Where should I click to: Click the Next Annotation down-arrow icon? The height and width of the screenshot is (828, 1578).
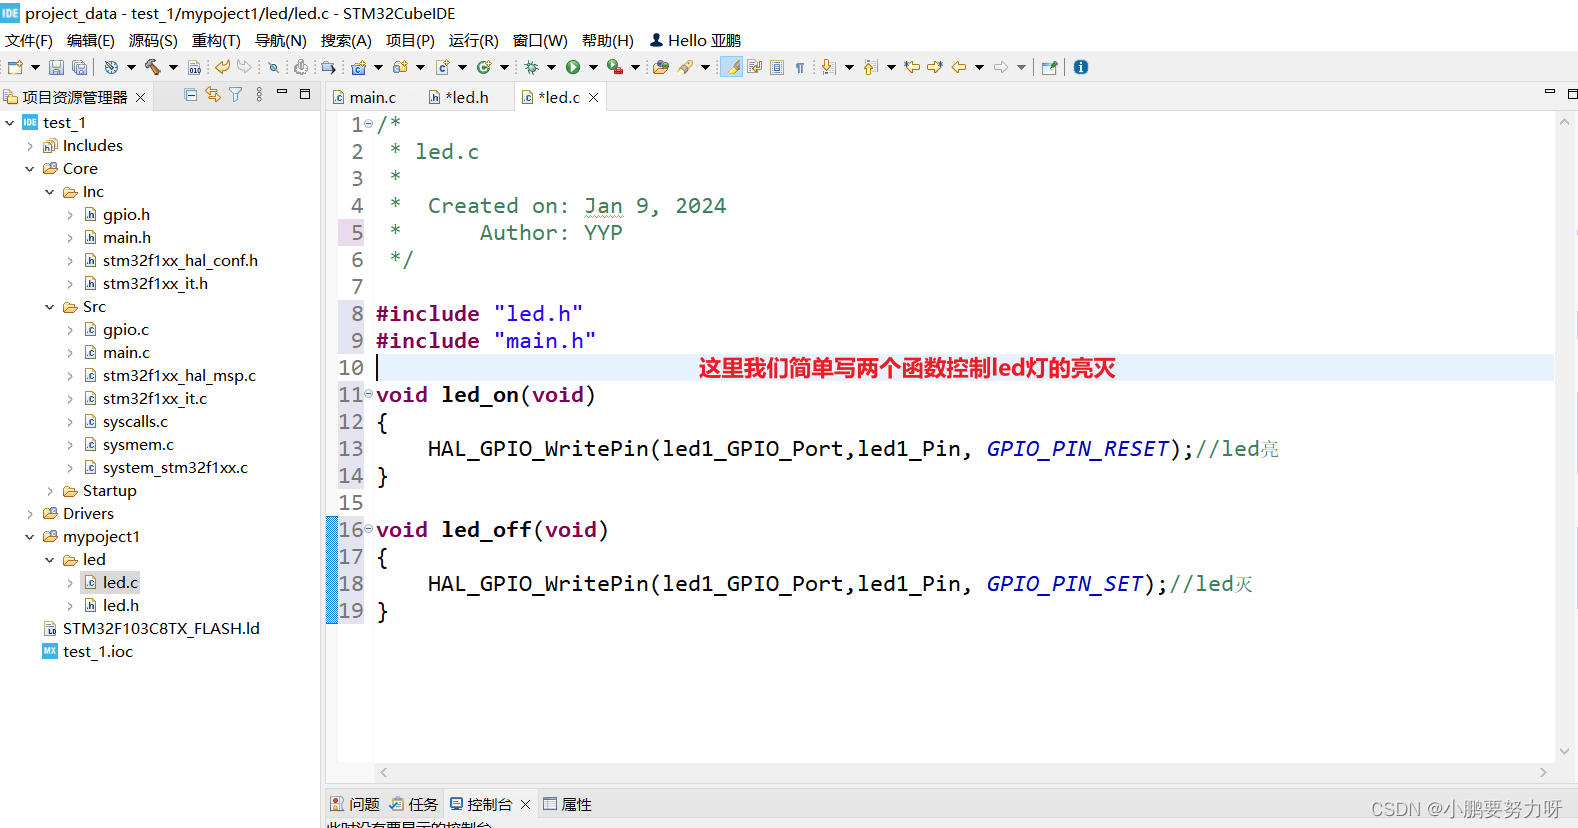coord(828,67)
